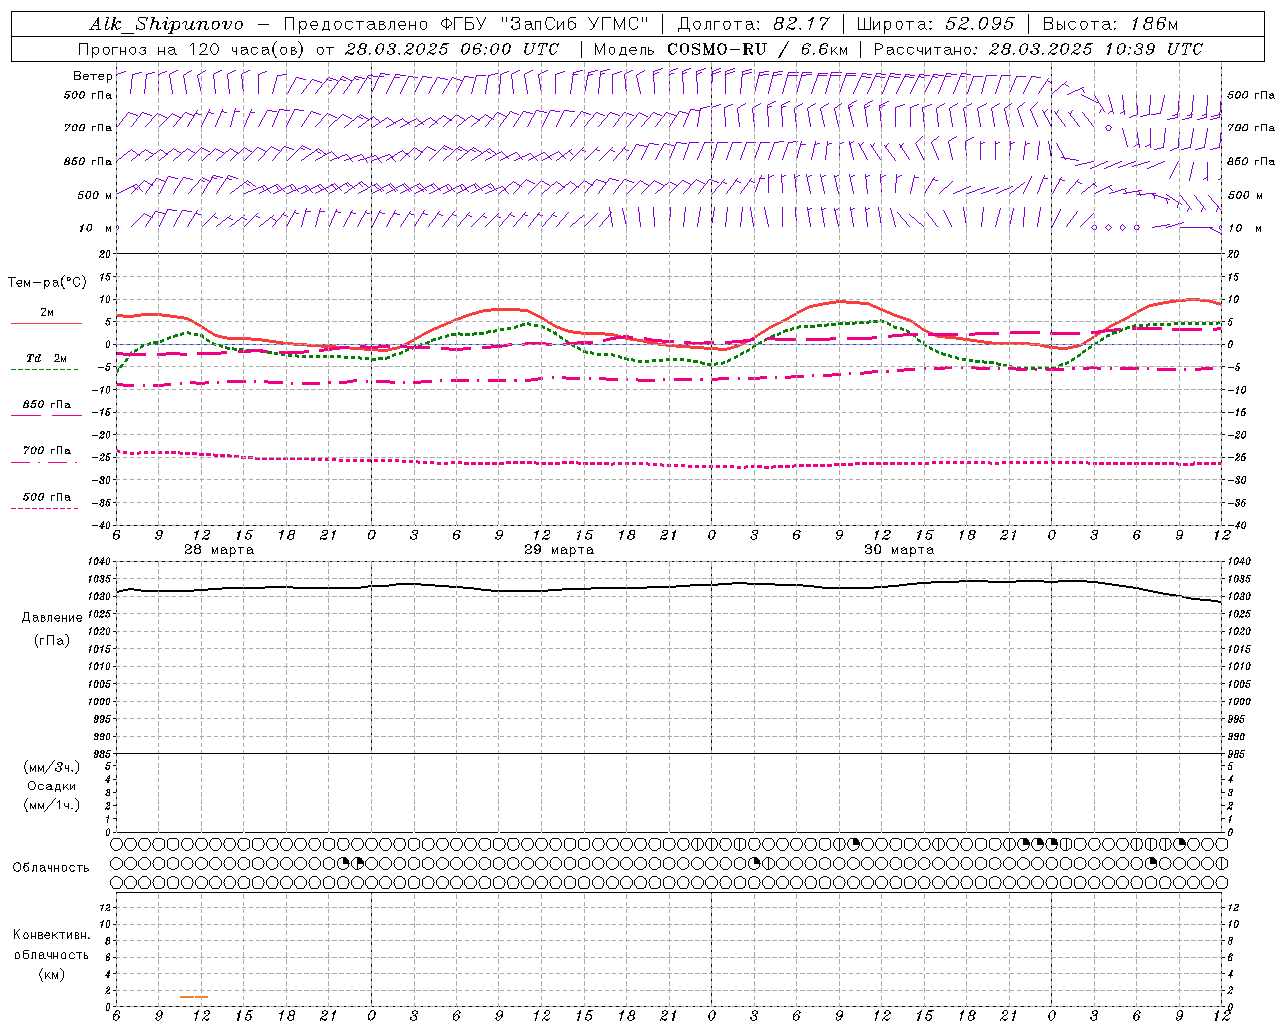Click the Тем-ра(°C) panel label
Viewport: 1280px width, 1024px height.
coord(47,283)
